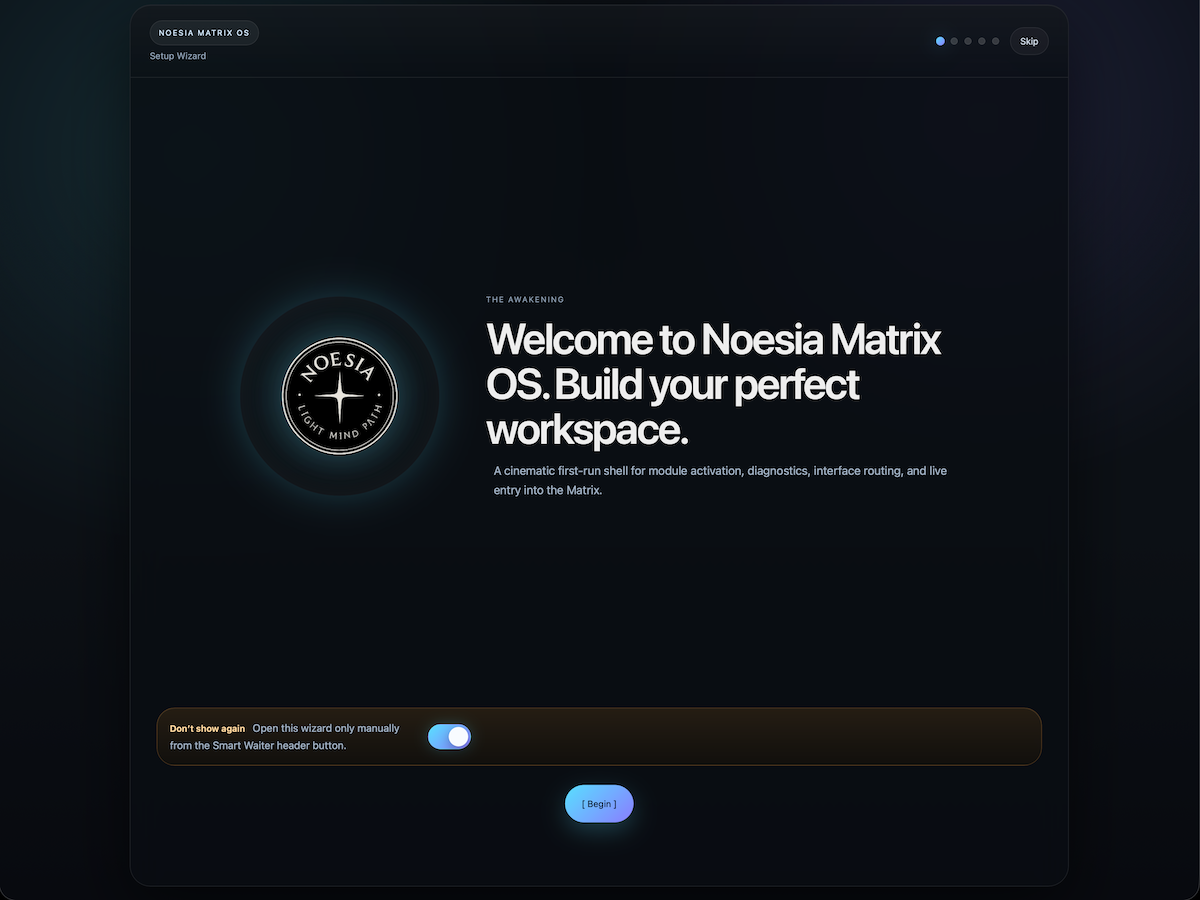The image size is (1200, 900).
Task: Click the blue knob of the toggle switch
Action: [x=459, y=736]
